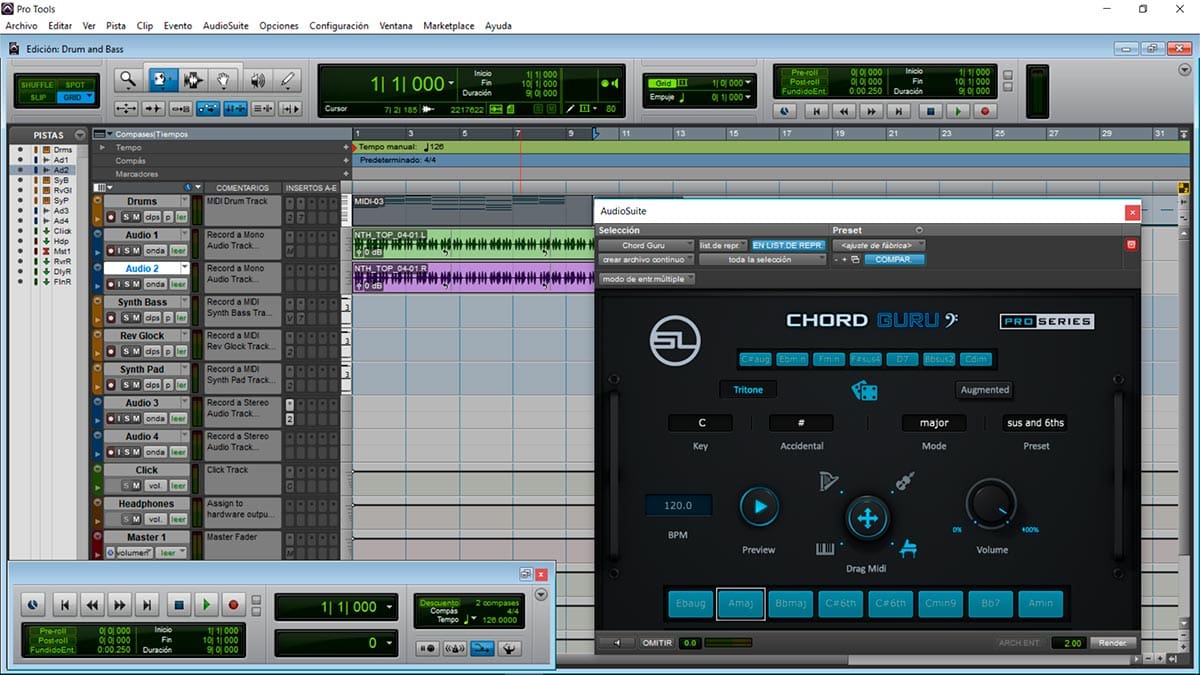Select the Trim tool in the edit toolbar
This screenshot has width=1200, height=675.
(x=161, y=80)
